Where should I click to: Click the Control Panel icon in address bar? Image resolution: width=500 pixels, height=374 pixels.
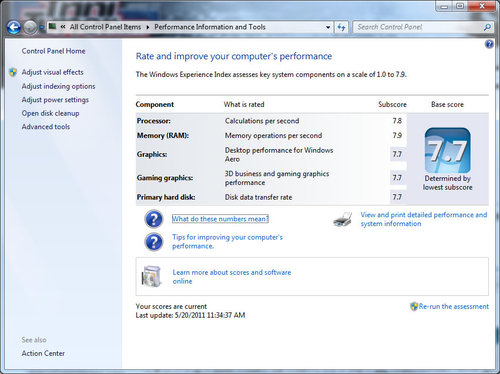(x=52, y=26)
